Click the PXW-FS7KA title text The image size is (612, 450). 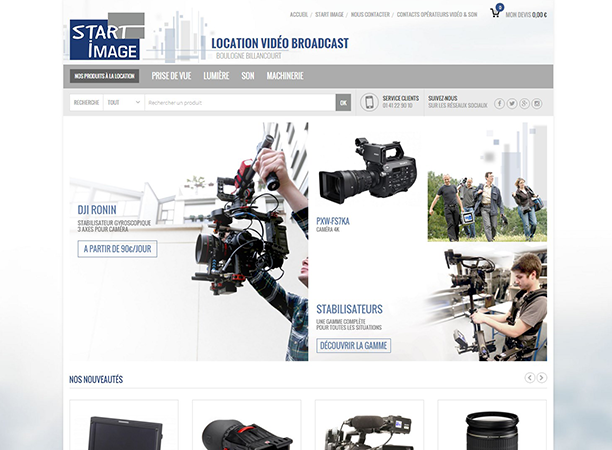tap(333, 221)
